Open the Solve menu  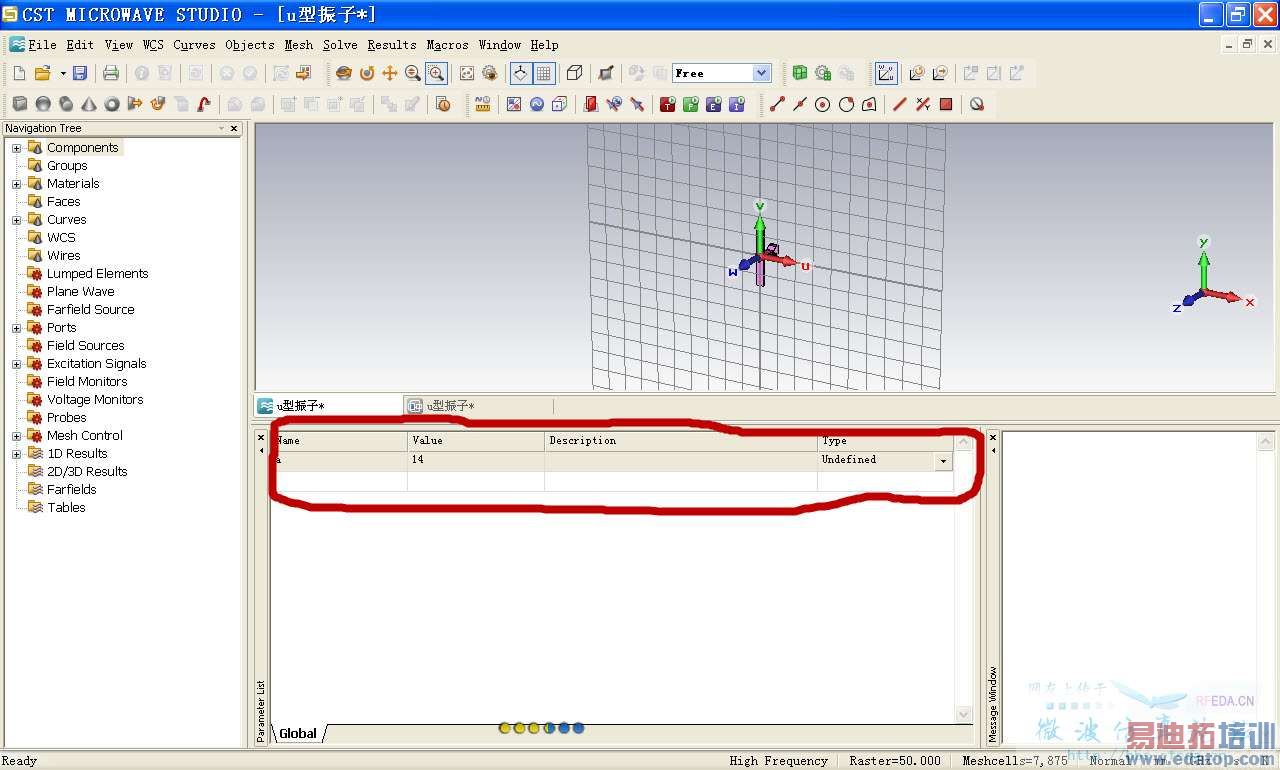pyautogui.click(x=340, y=45)
